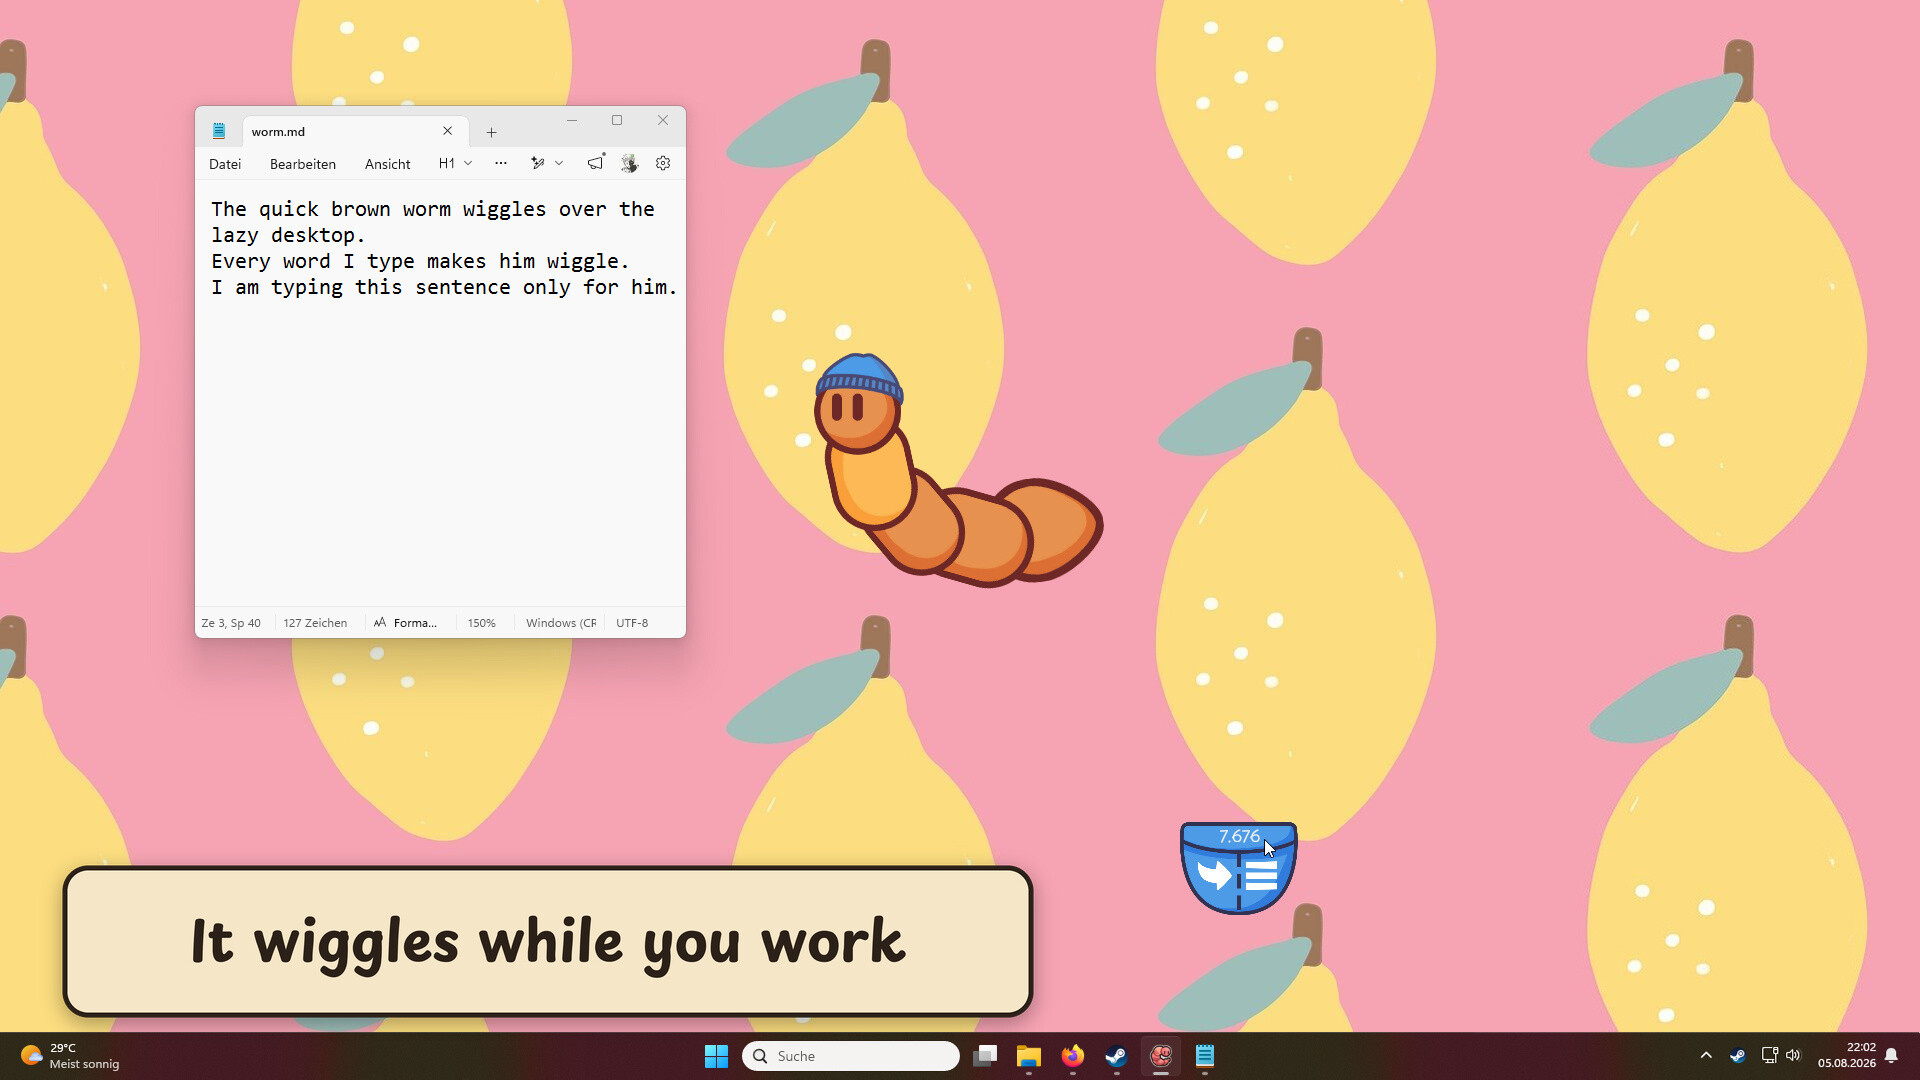Open Steam from the taskbar
This screenshot has height=1080, width=1920.
(1117, 1056)
